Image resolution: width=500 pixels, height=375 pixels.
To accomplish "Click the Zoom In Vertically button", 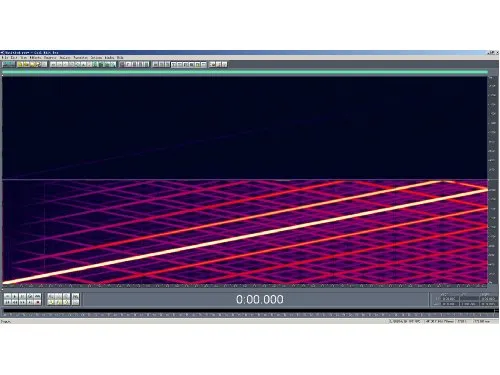I will [76, 296].
